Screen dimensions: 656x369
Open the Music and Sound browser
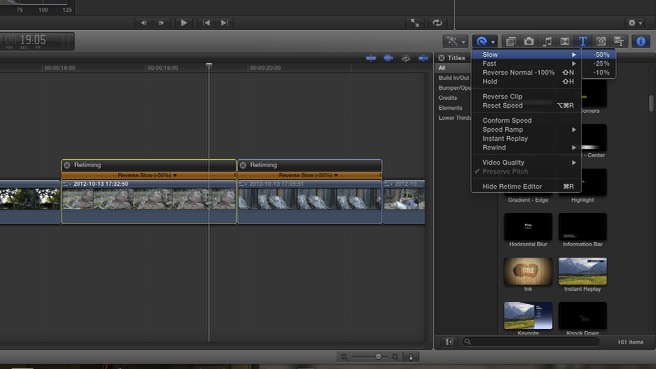547,41
